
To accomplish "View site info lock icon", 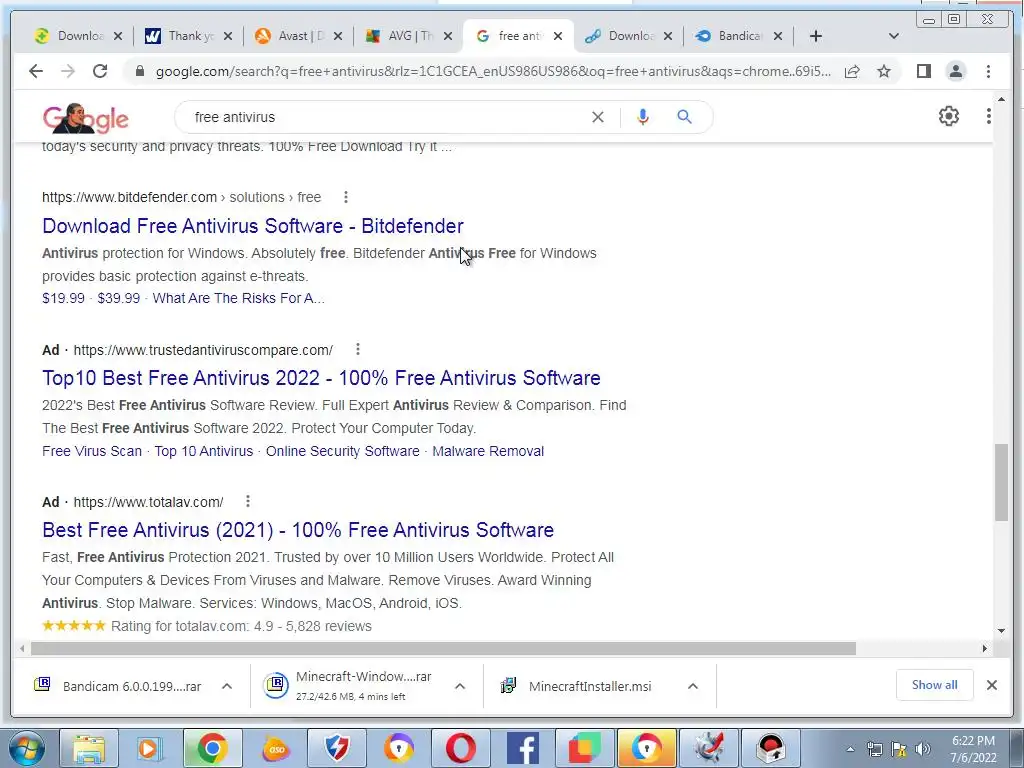I will pos(139,71).
